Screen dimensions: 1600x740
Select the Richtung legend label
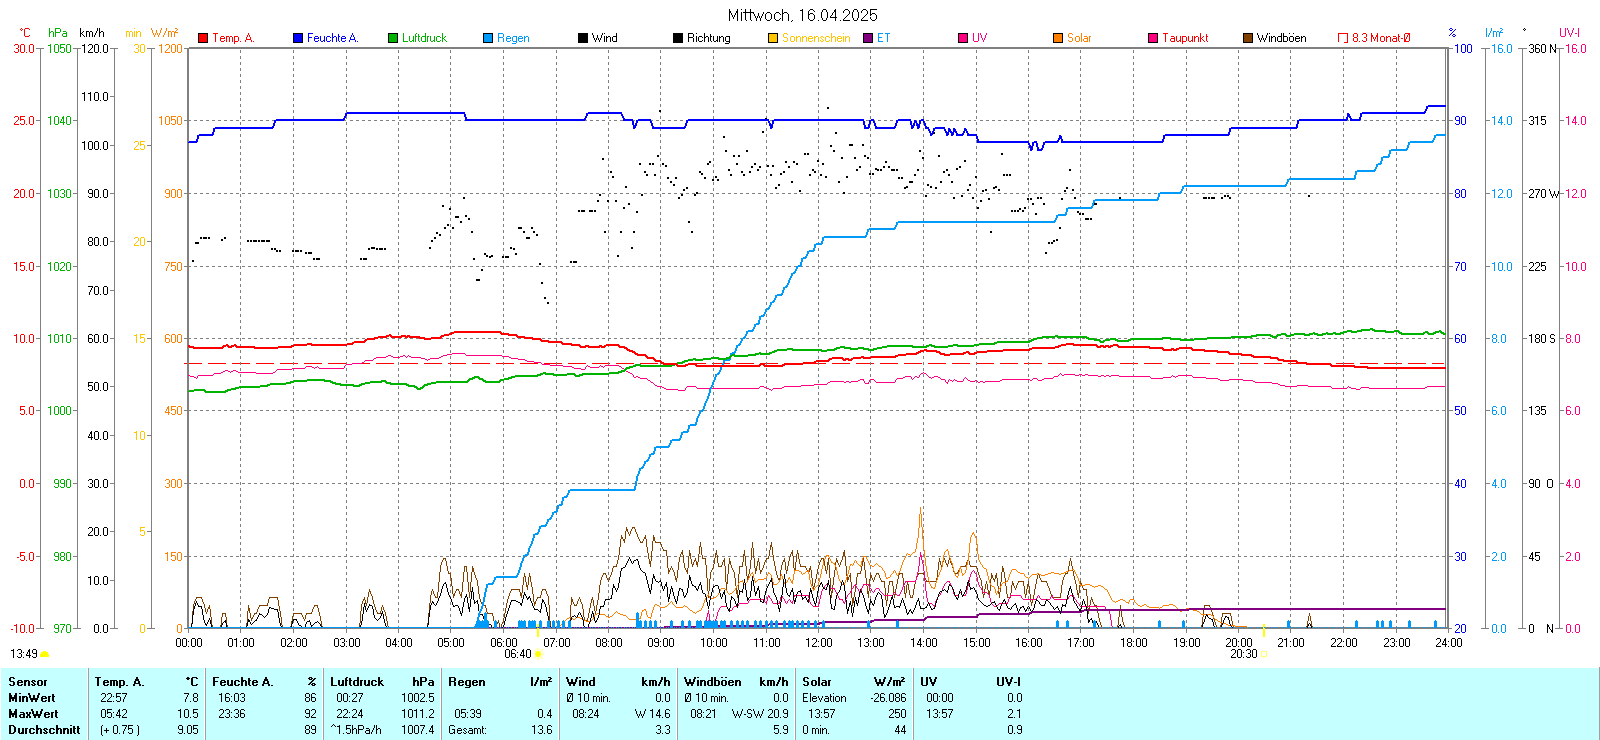point(708,38)
